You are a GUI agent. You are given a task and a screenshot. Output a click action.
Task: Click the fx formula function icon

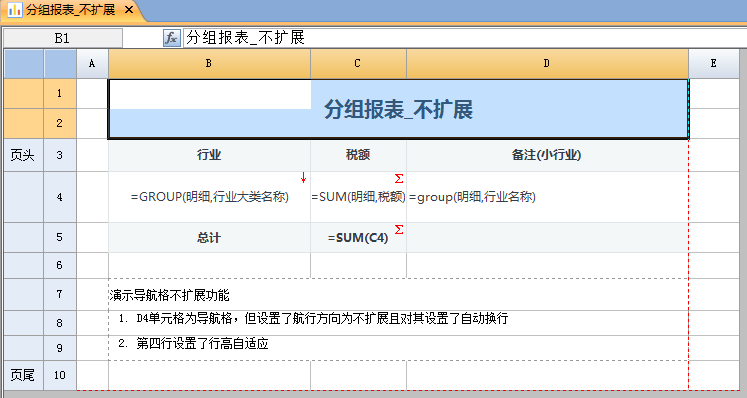172,38
